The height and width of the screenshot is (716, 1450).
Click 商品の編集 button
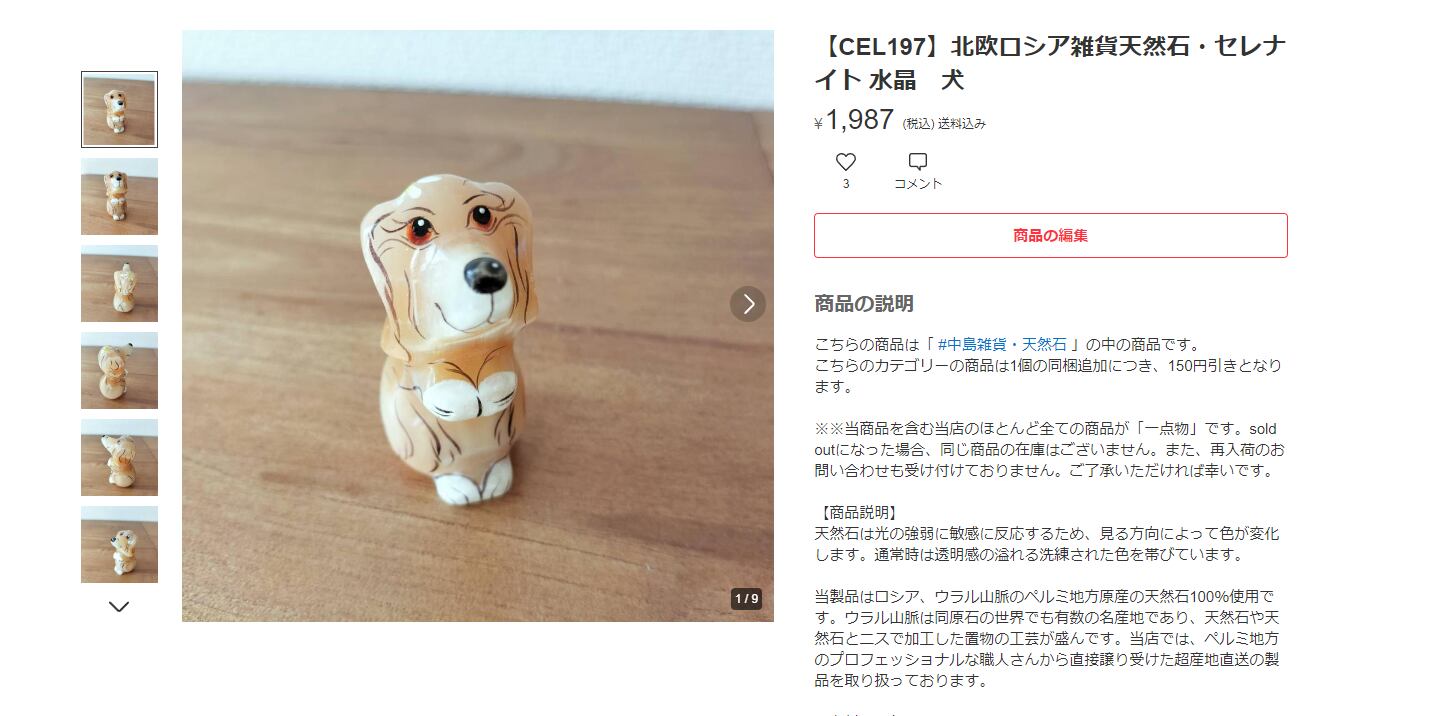(x=1050, y=236)
